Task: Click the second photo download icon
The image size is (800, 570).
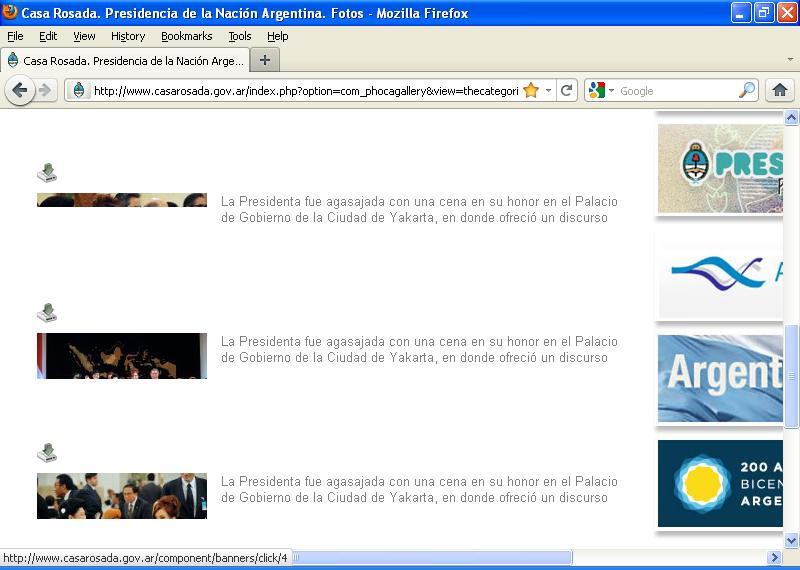Action: coord(47,313)
